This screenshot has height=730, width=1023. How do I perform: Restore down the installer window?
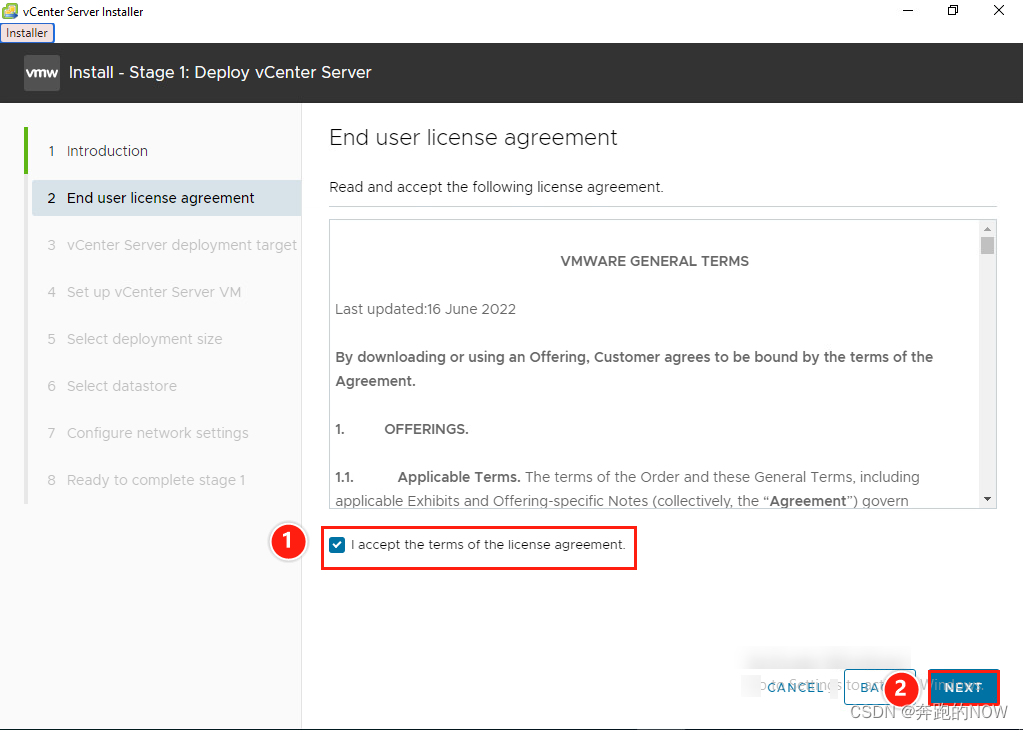point(953,10)
